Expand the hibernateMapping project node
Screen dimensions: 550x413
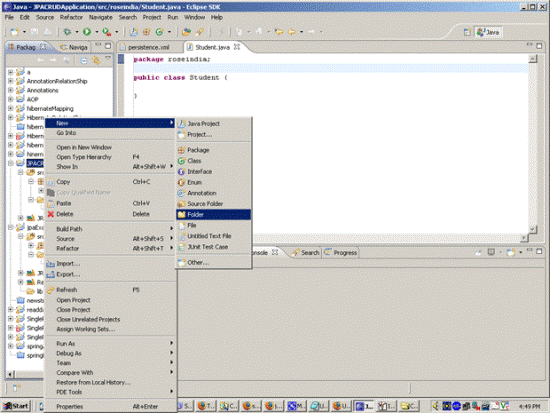point(11,108)
